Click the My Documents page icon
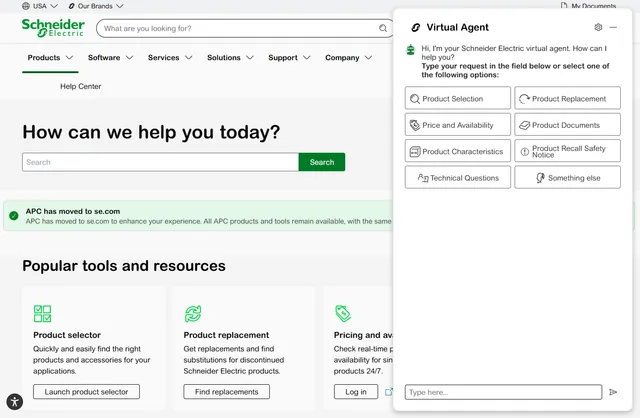The height and width of the screenshot is (418, 640). (564, 6)
